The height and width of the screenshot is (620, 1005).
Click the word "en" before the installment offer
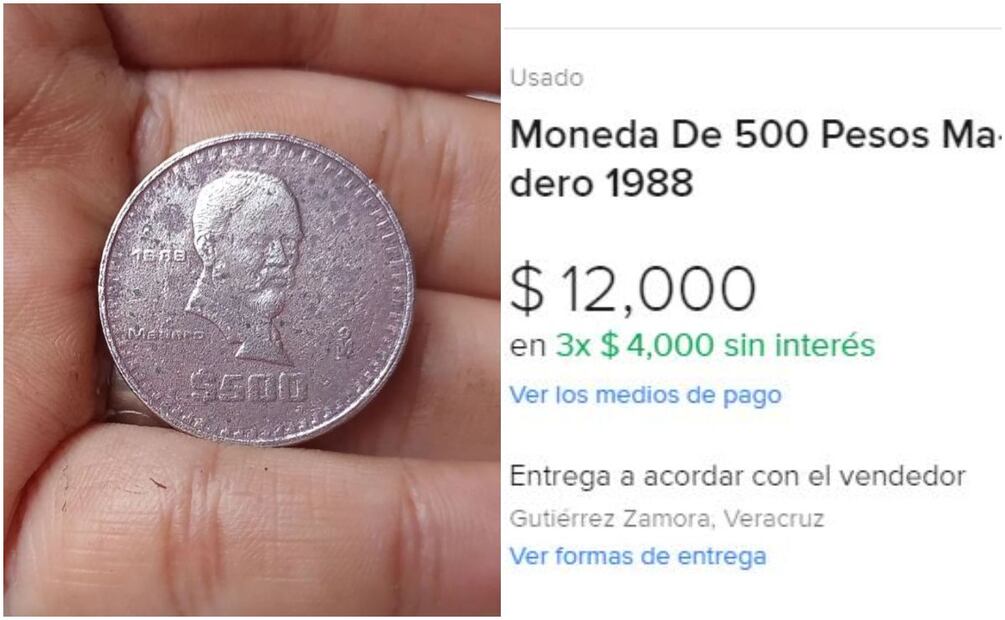pos(527,347)
